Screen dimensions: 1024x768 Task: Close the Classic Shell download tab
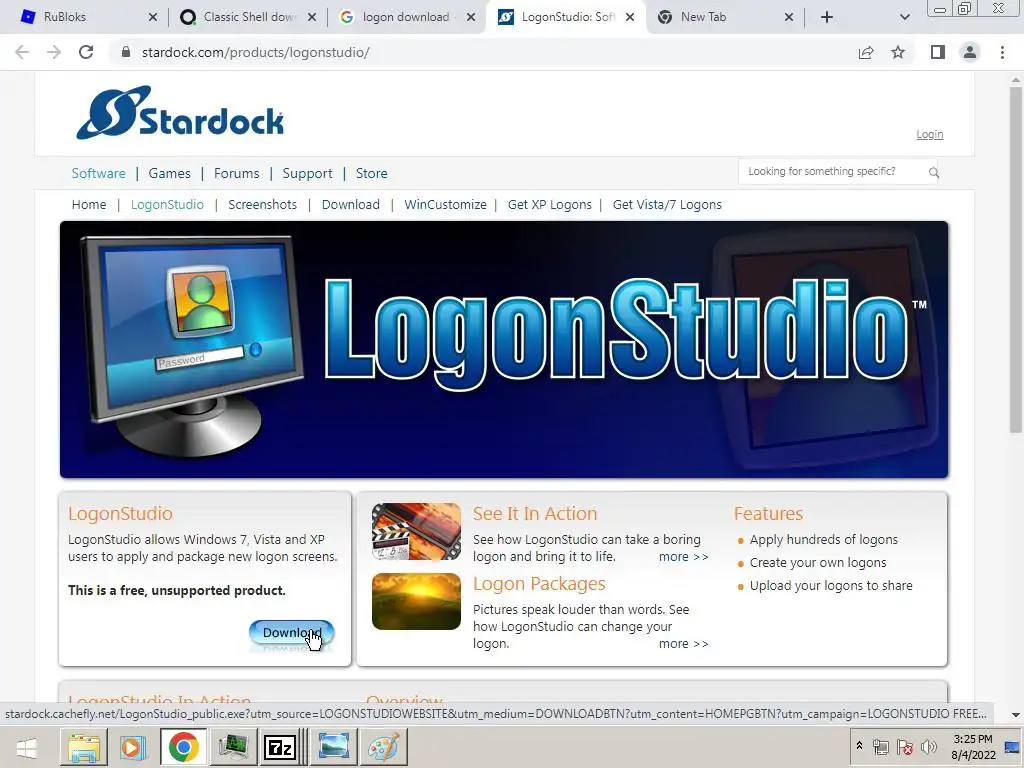(x=312, y=18)
